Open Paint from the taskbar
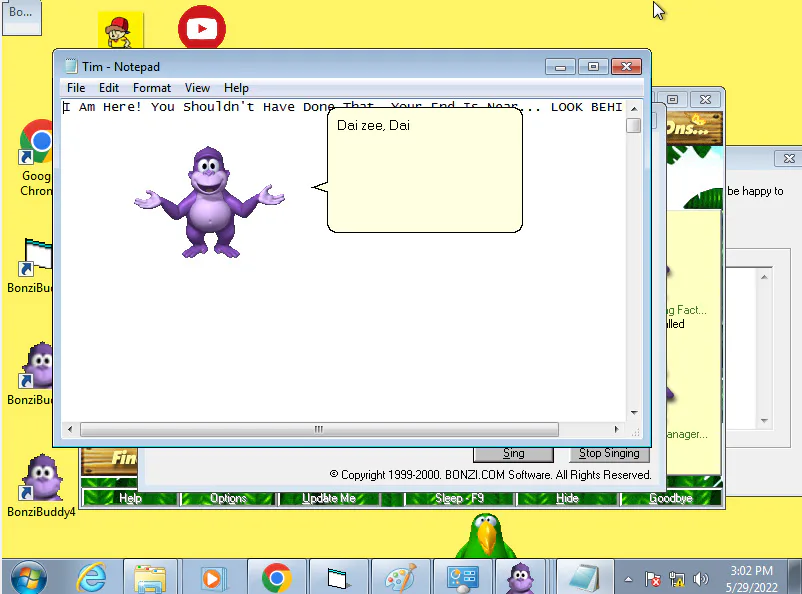802x594 pixels. coord(400,577)
